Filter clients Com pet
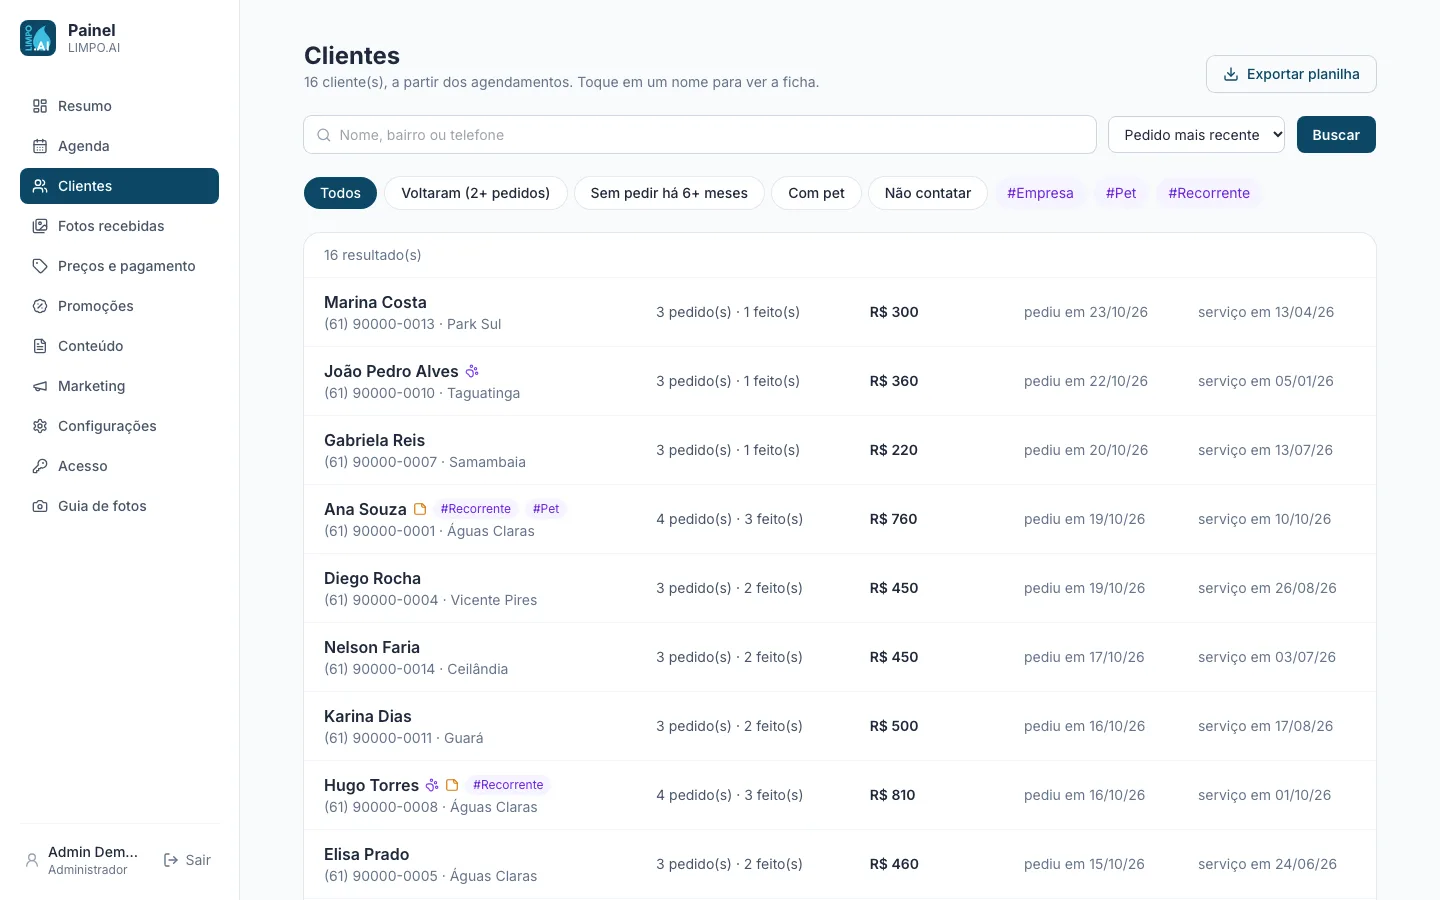The width and height of the screenshot is (1440, 900). click(816, 193)
